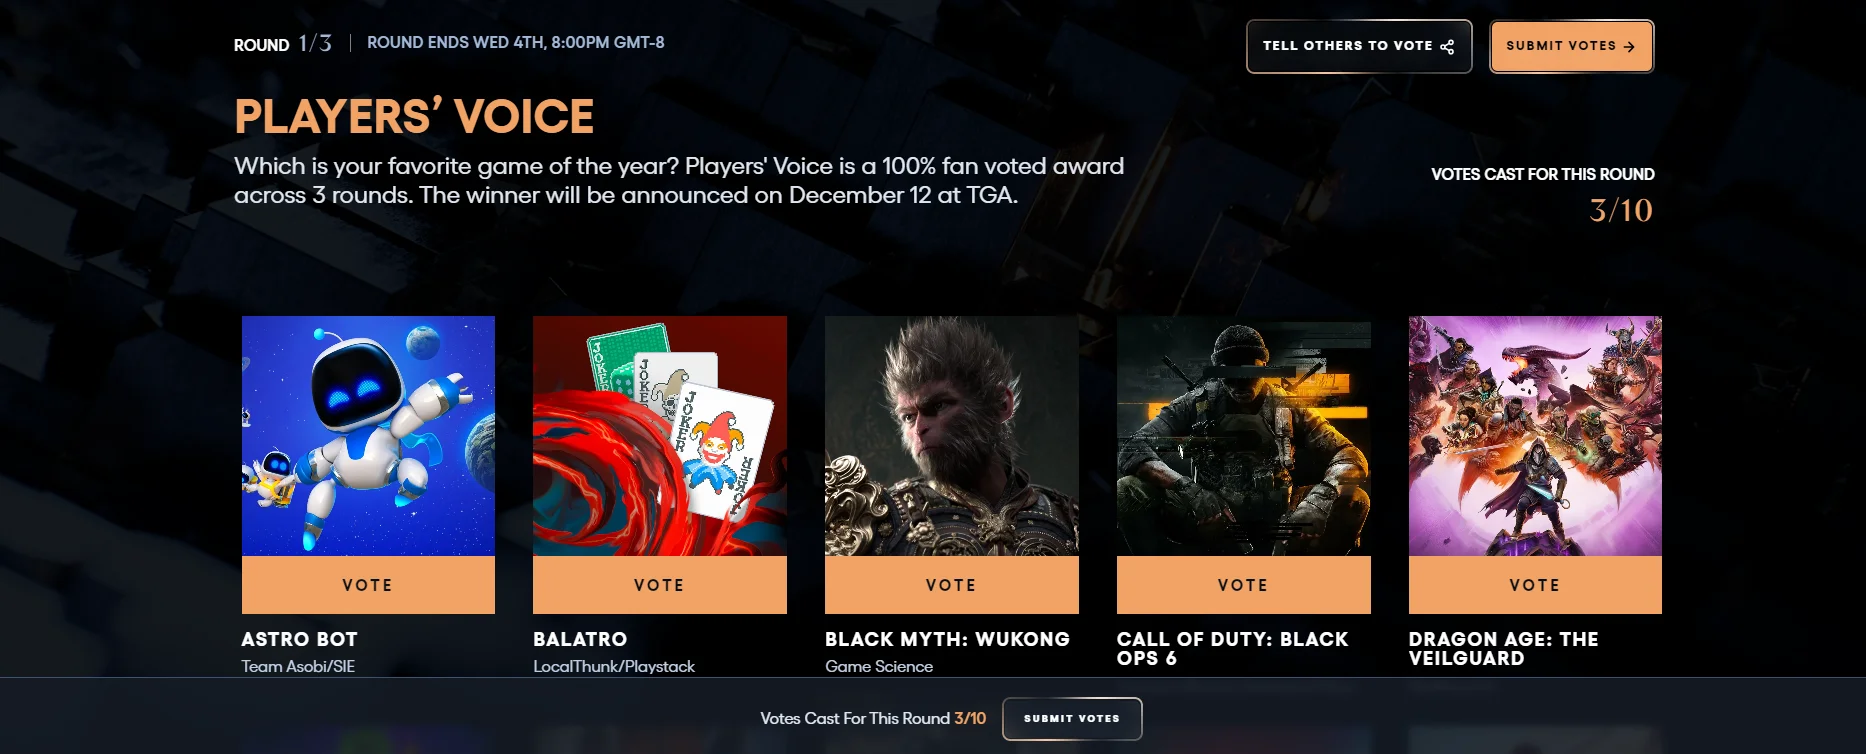Image resolution: width=1866 pixels, height=754 pixels.
Task: Click the Dragon Age: The Veilguard title
Action: pos(1503,649)
